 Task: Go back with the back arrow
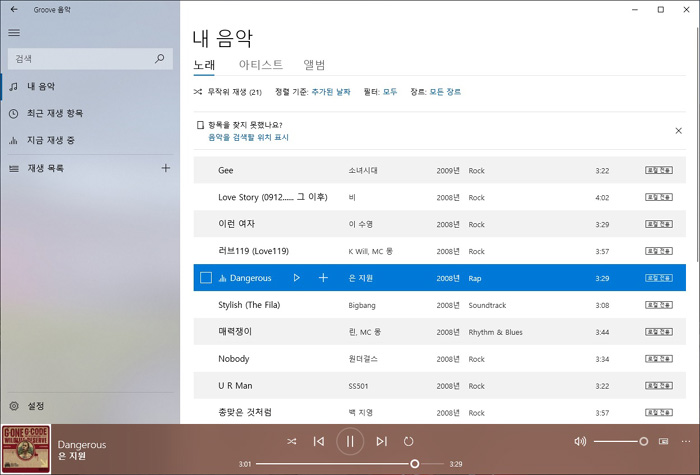pos(14,9)
